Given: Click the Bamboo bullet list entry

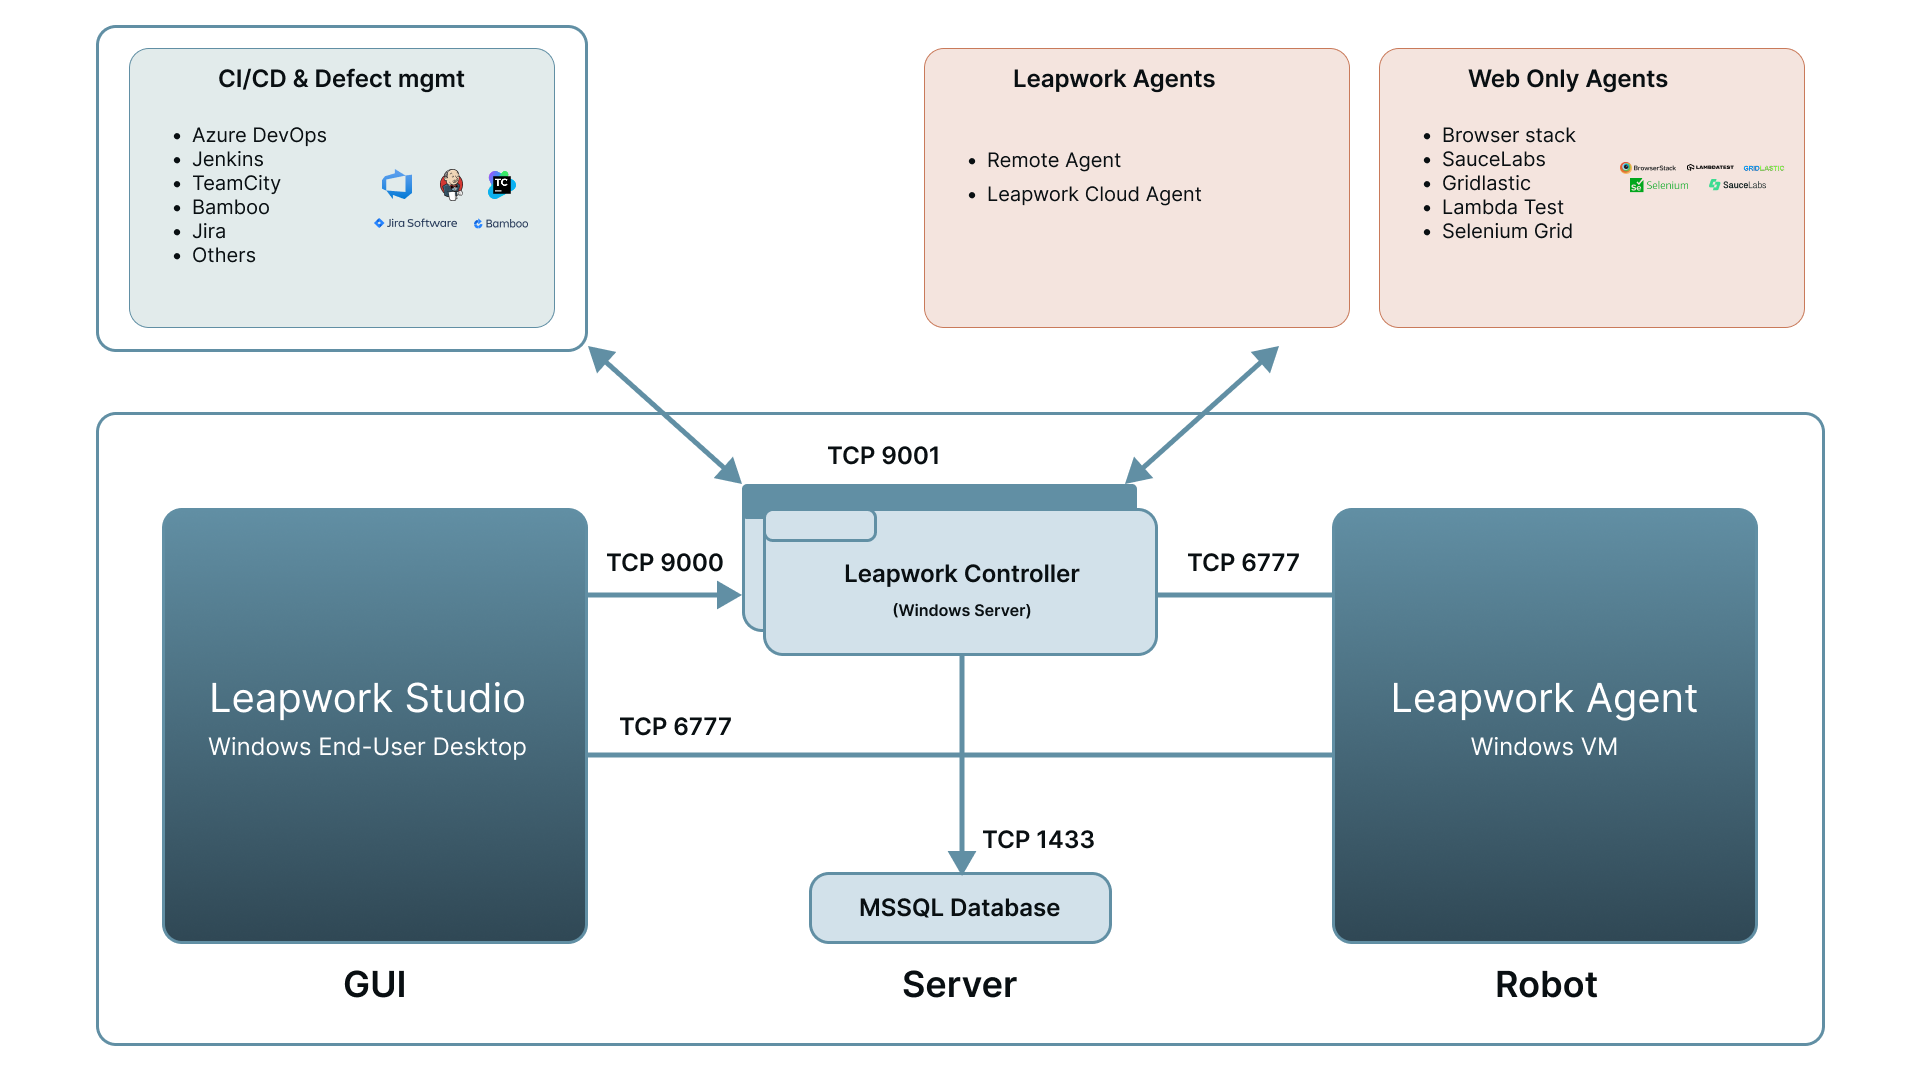Looking at the screenshot, I should pos(231,207).
